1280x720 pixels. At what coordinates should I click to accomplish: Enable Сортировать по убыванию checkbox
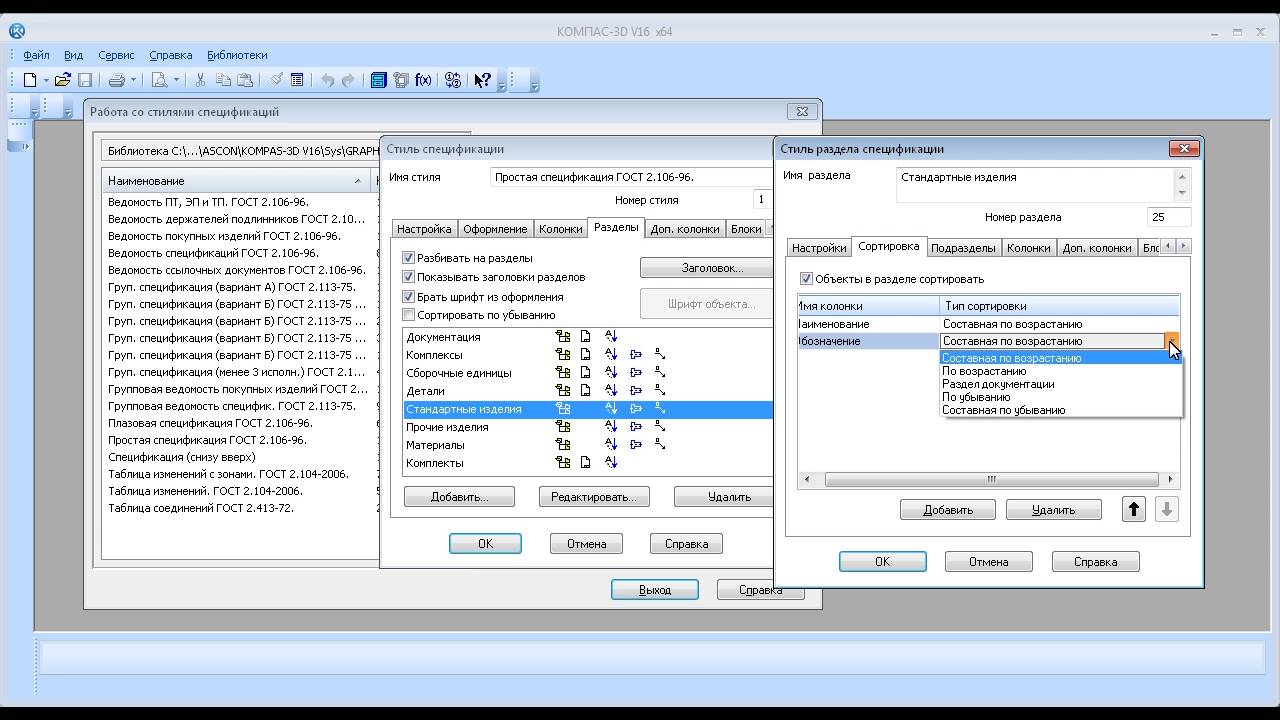click(408, 315)
